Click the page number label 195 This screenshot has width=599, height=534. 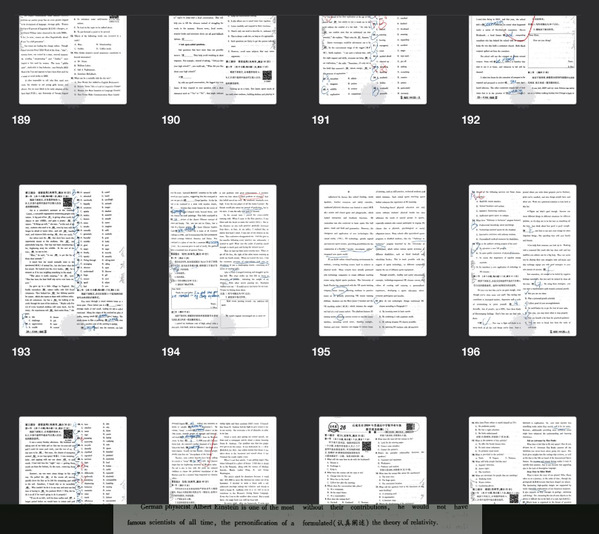(321, 352)
